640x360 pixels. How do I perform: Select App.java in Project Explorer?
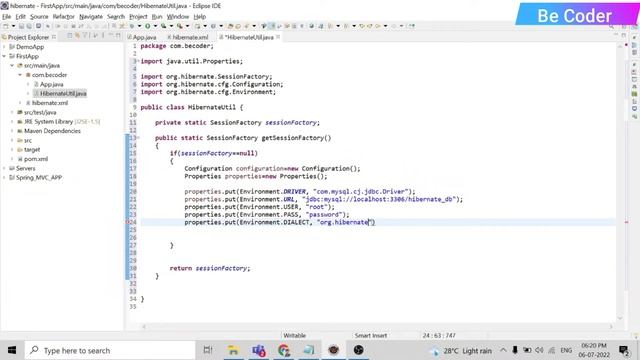(51, 84)
